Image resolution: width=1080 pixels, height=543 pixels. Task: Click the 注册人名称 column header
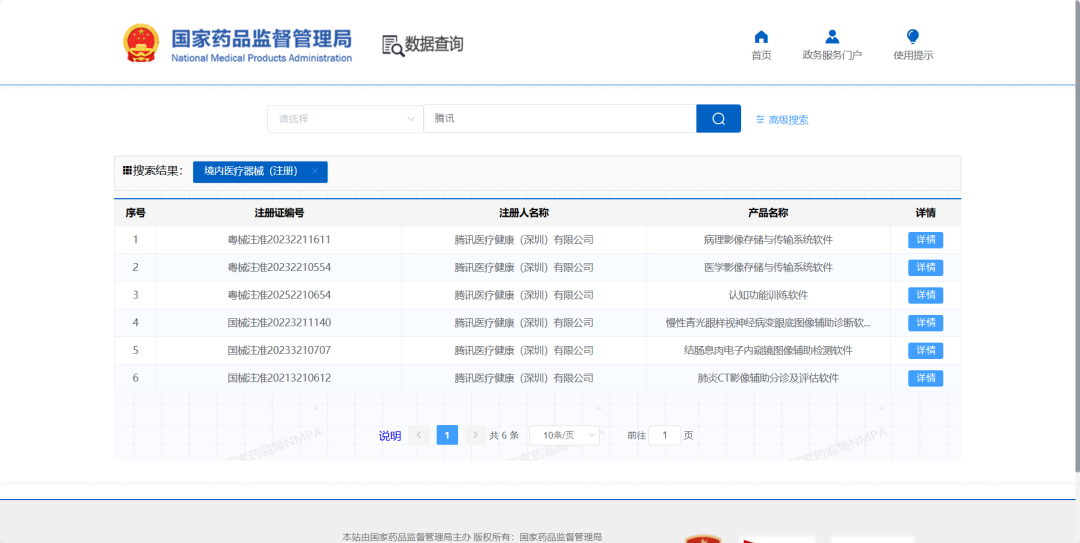(523, 213)
